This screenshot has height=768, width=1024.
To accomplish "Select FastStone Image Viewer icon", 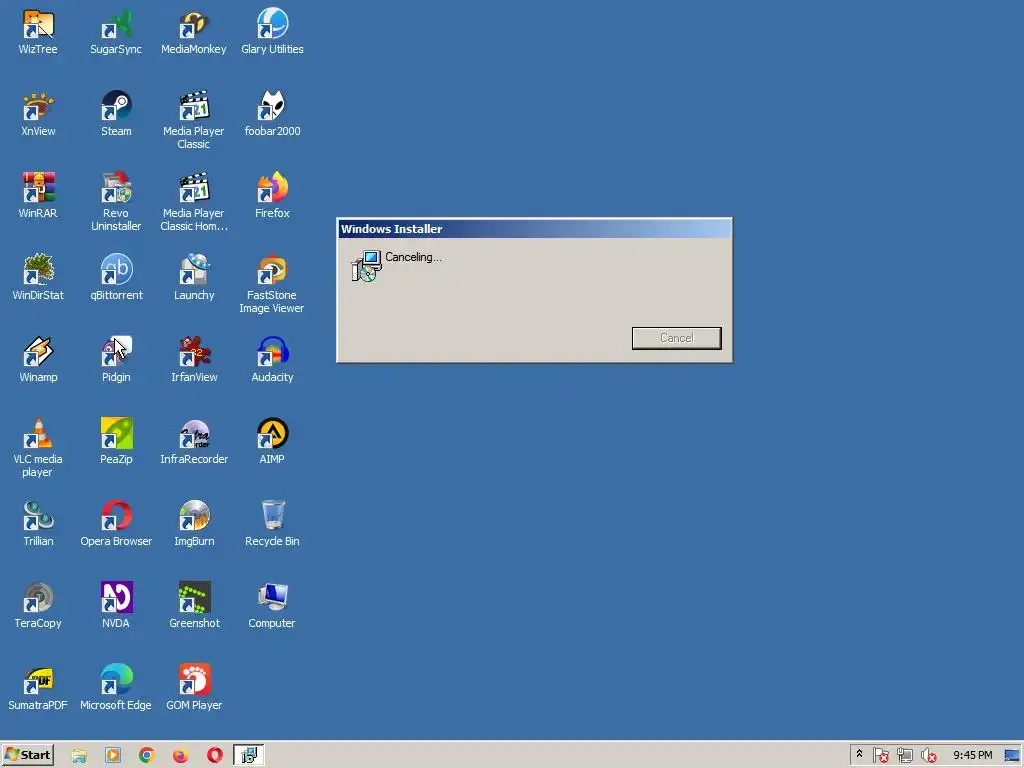I will [x=272, y=284].
